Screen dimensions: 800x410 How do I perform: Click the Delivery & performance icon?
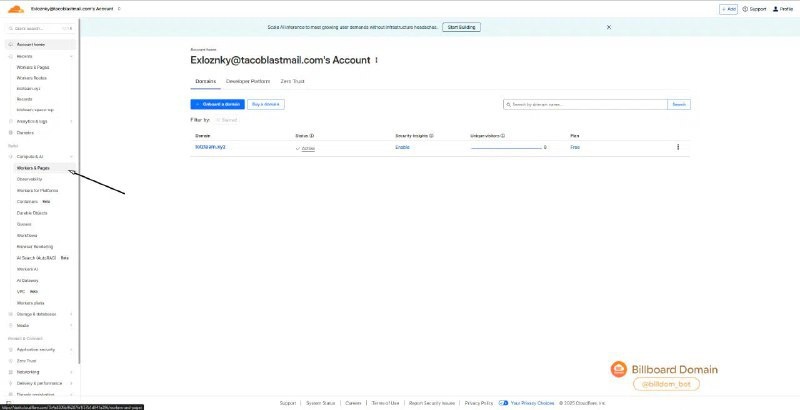point(11,383)
